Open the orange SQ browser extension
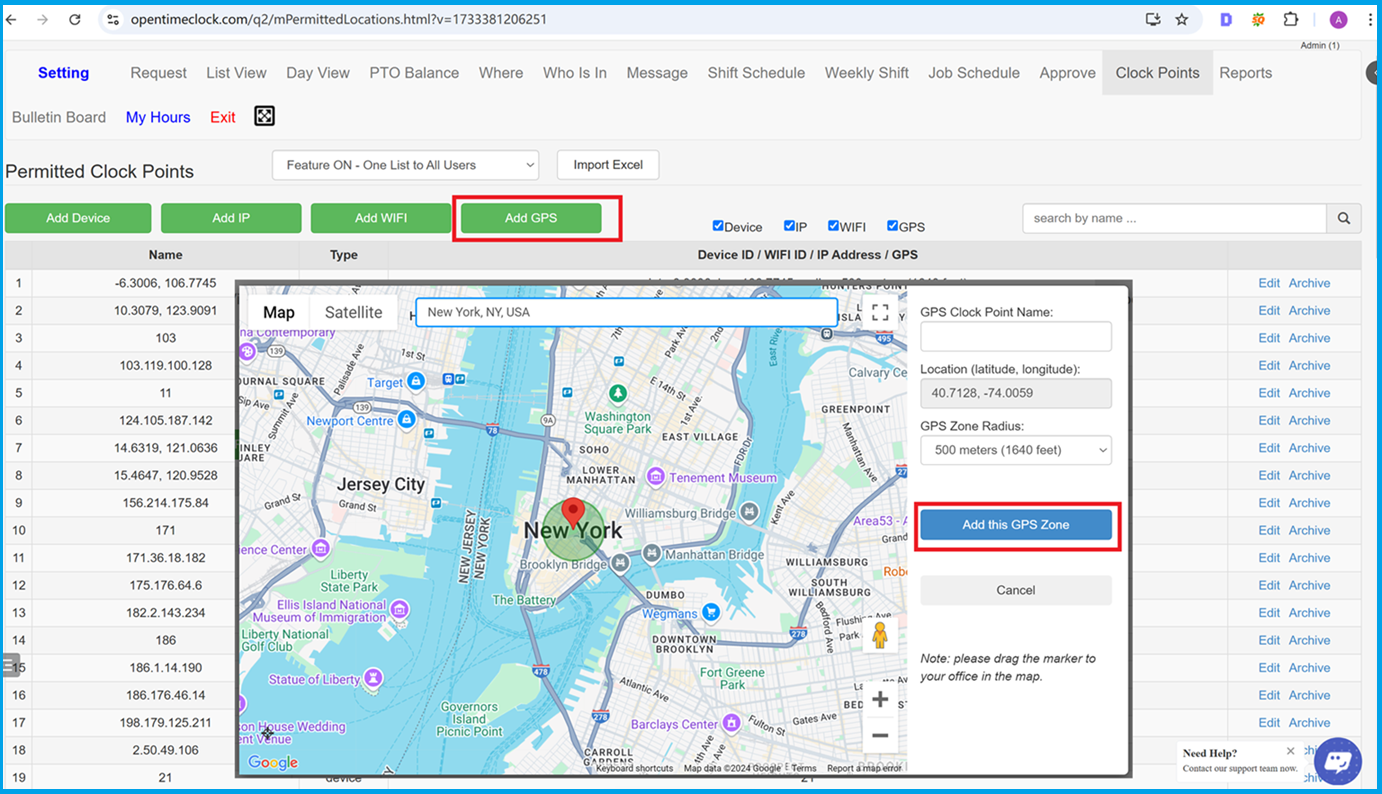The height and width of the screenshot is (794, 1382). click(1258, 19)
